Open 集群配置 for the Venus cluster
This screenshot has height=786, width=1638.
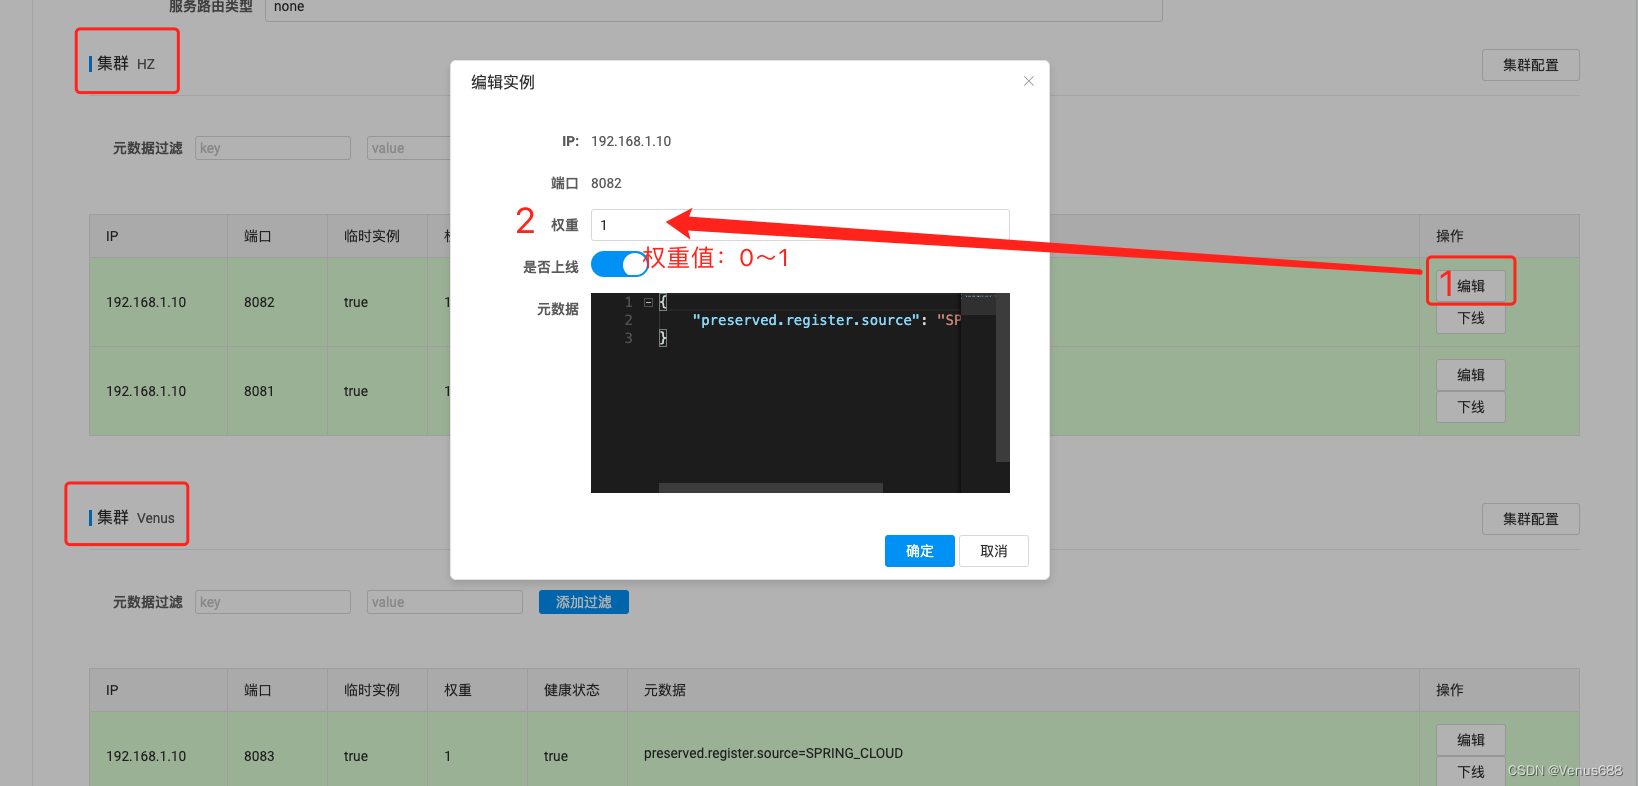coord(1530,519)
